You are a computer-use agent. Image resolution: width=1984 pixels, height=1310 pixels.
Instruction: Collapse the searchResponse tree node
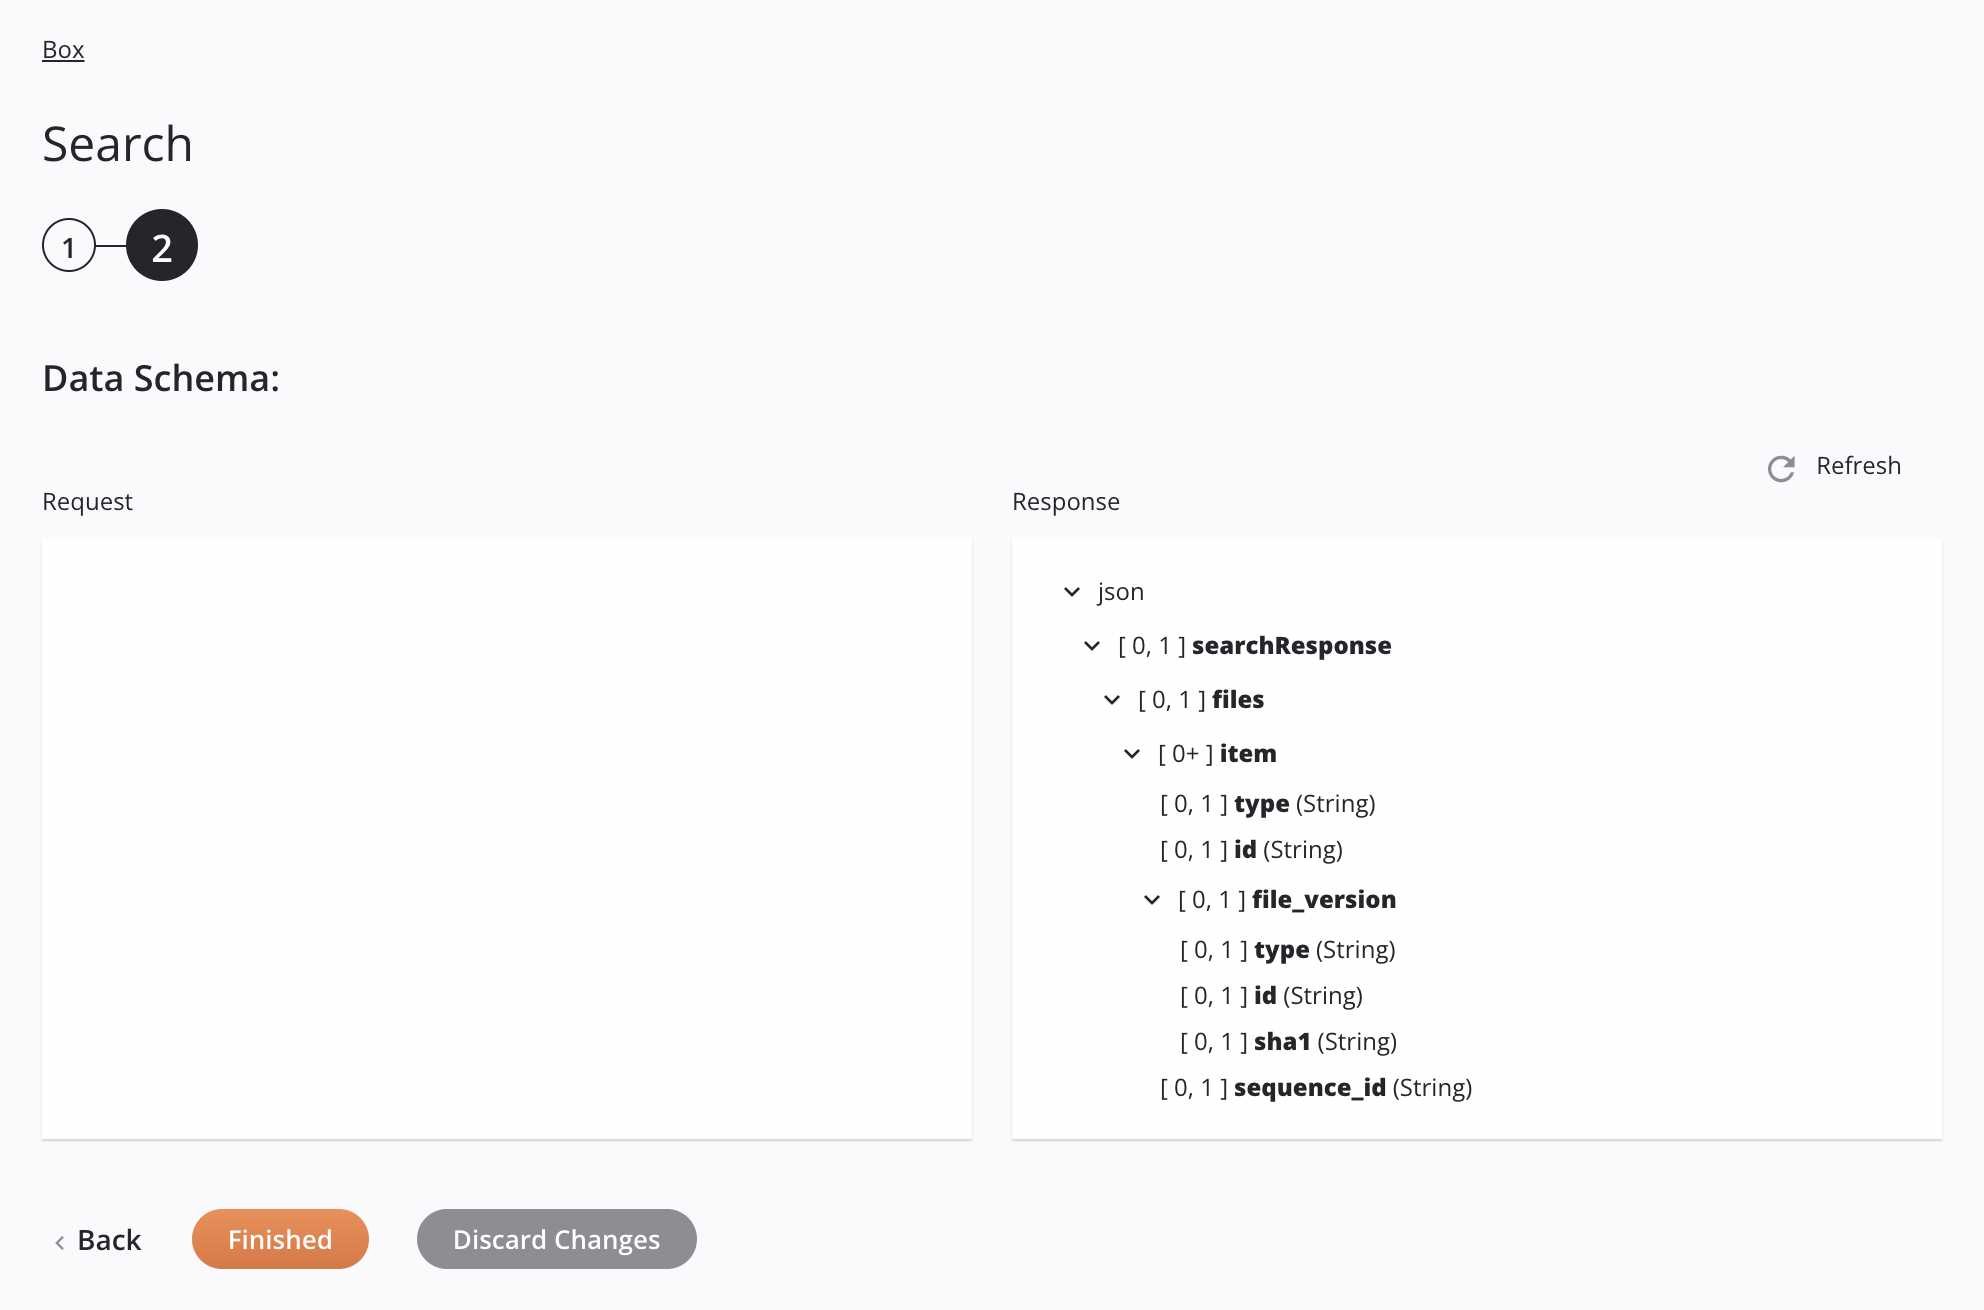(1092, 645)
